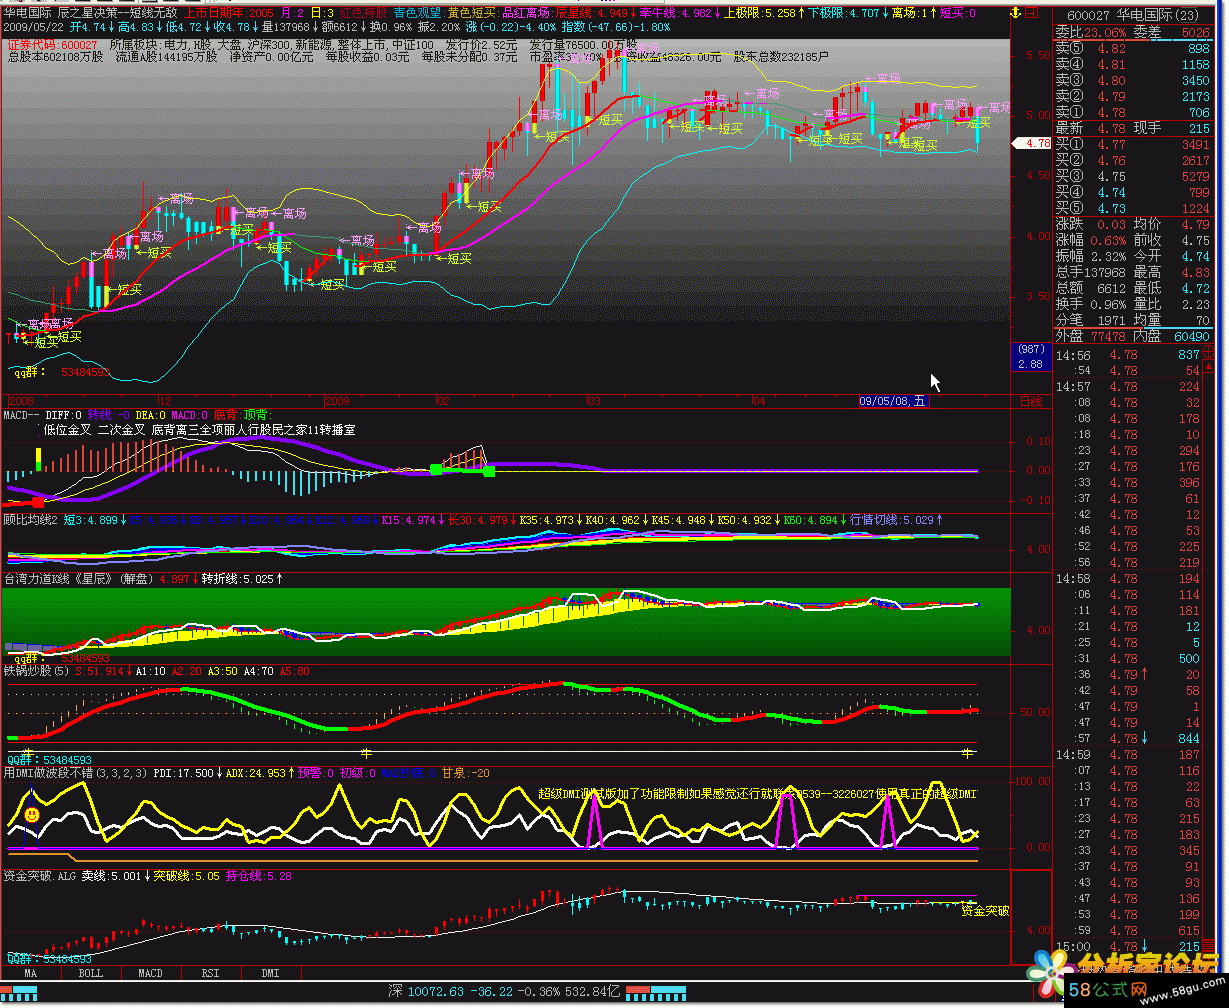This screenshot has height=1008, width=1229.
Task: Click the 09/05/08 date marker on the time axis
Action: (x=892, y=401)
